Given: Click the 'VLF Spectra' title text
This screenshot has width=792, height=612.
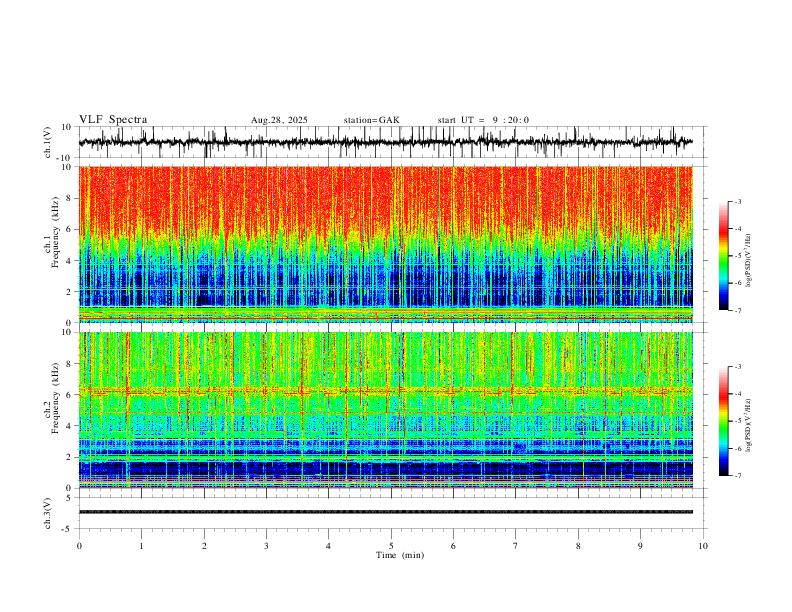Looking at the screenshot, I should click(113, 120).
